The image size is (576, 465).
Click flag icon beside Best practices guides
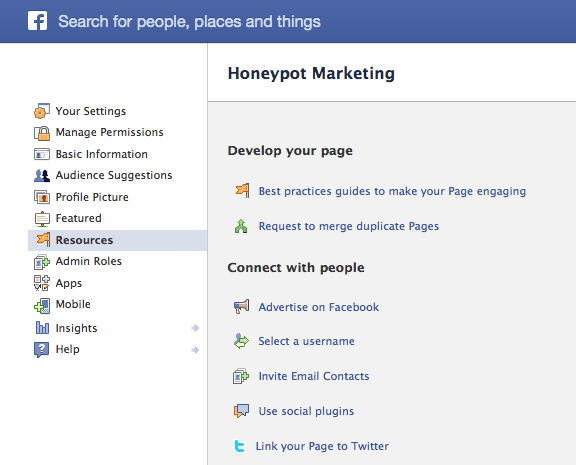[242, 190]
